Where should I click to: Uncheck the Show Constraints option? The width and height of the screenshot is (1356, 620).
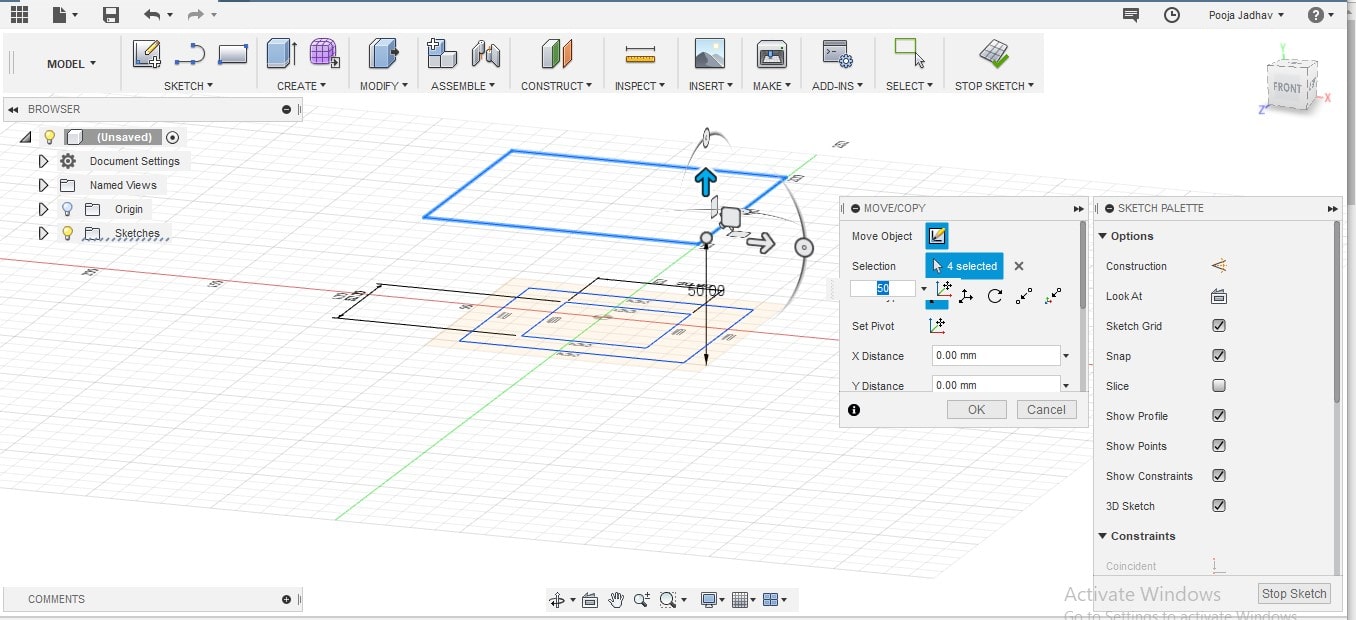point(1218,476)
